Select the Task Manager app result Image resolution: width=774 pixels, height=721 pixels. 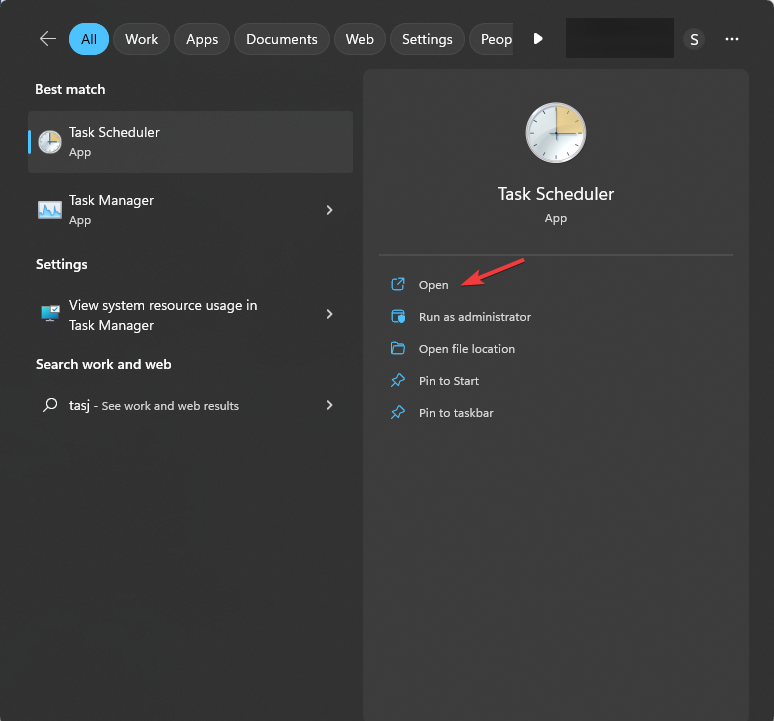191,210
